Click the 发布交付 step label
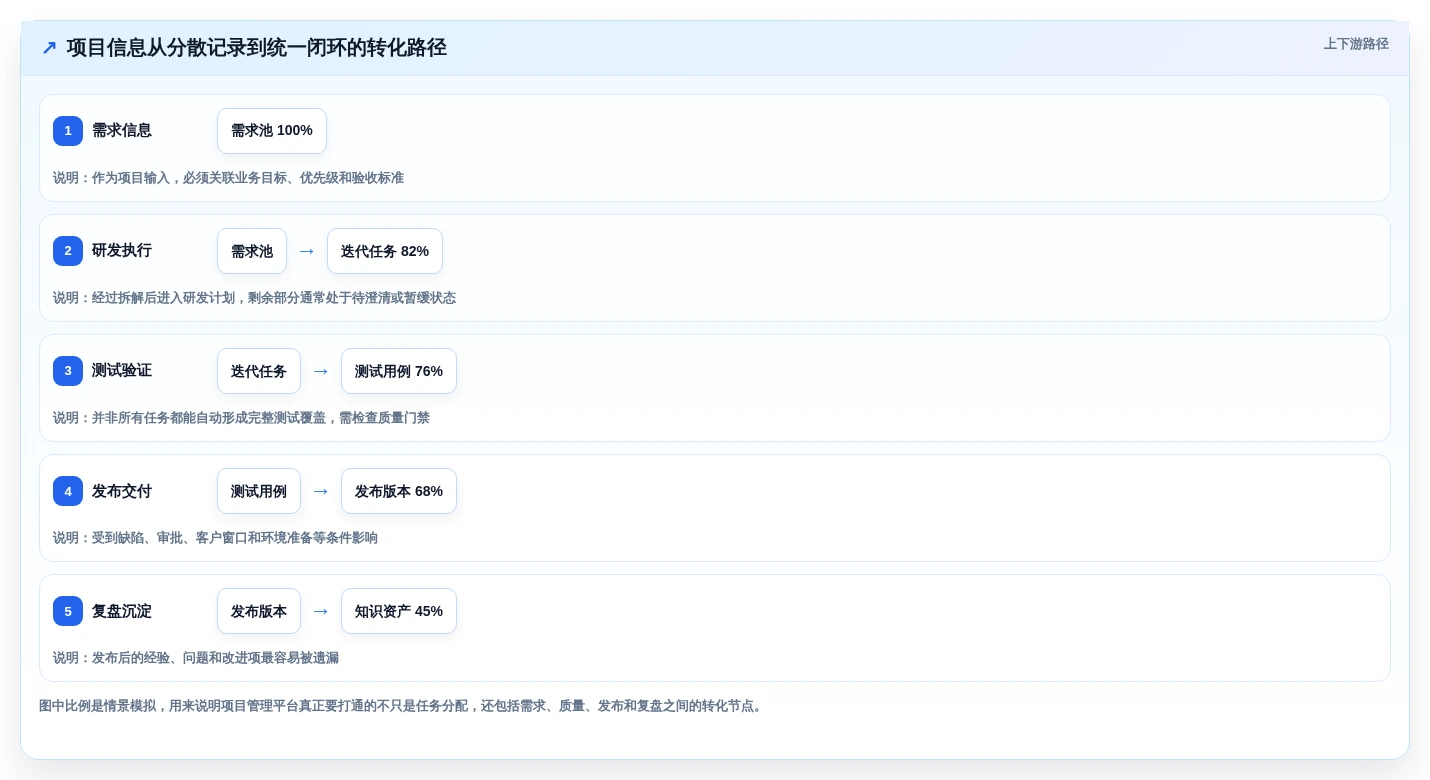This screenshot has width=1430, height=780. tap(122, 491)
